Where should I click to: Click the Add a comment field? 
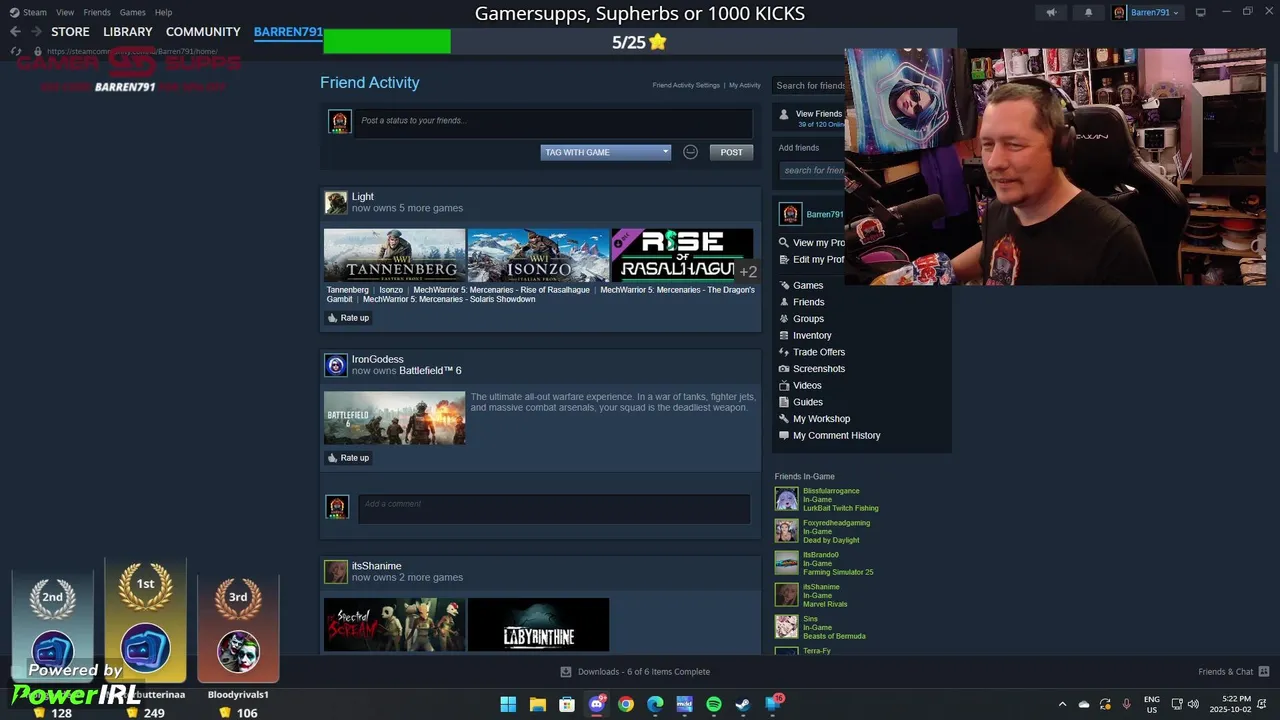point(554,508)
